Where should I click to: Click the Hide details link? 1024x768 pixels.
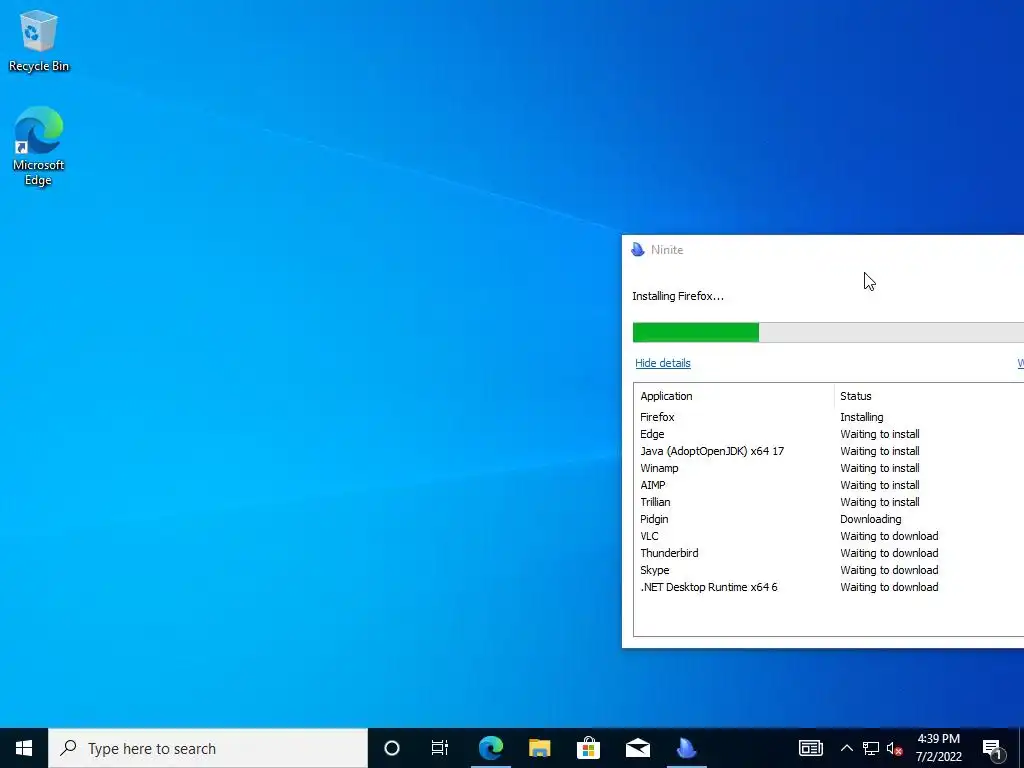(662, 363)
